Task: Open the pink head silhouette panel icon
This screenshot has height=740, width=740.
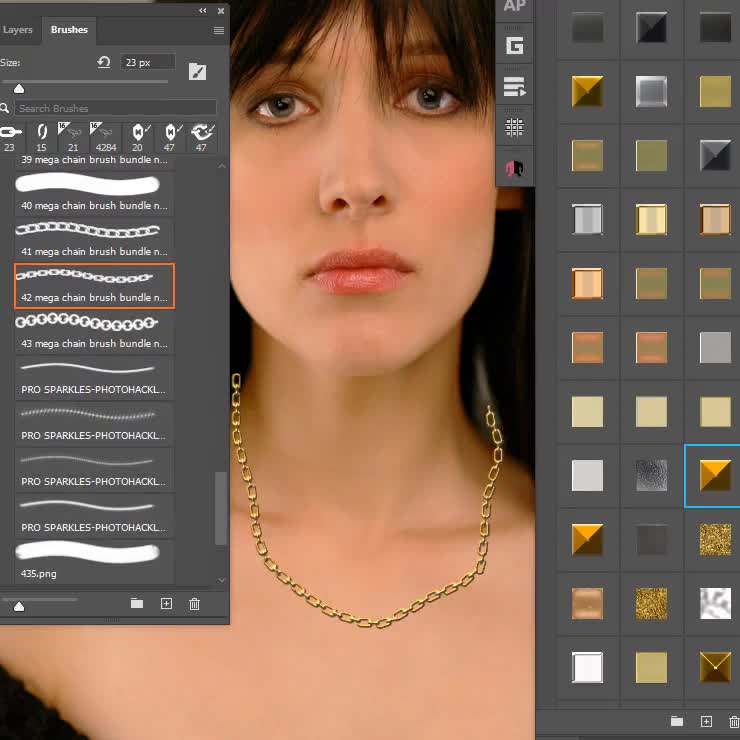Action: 514,168
